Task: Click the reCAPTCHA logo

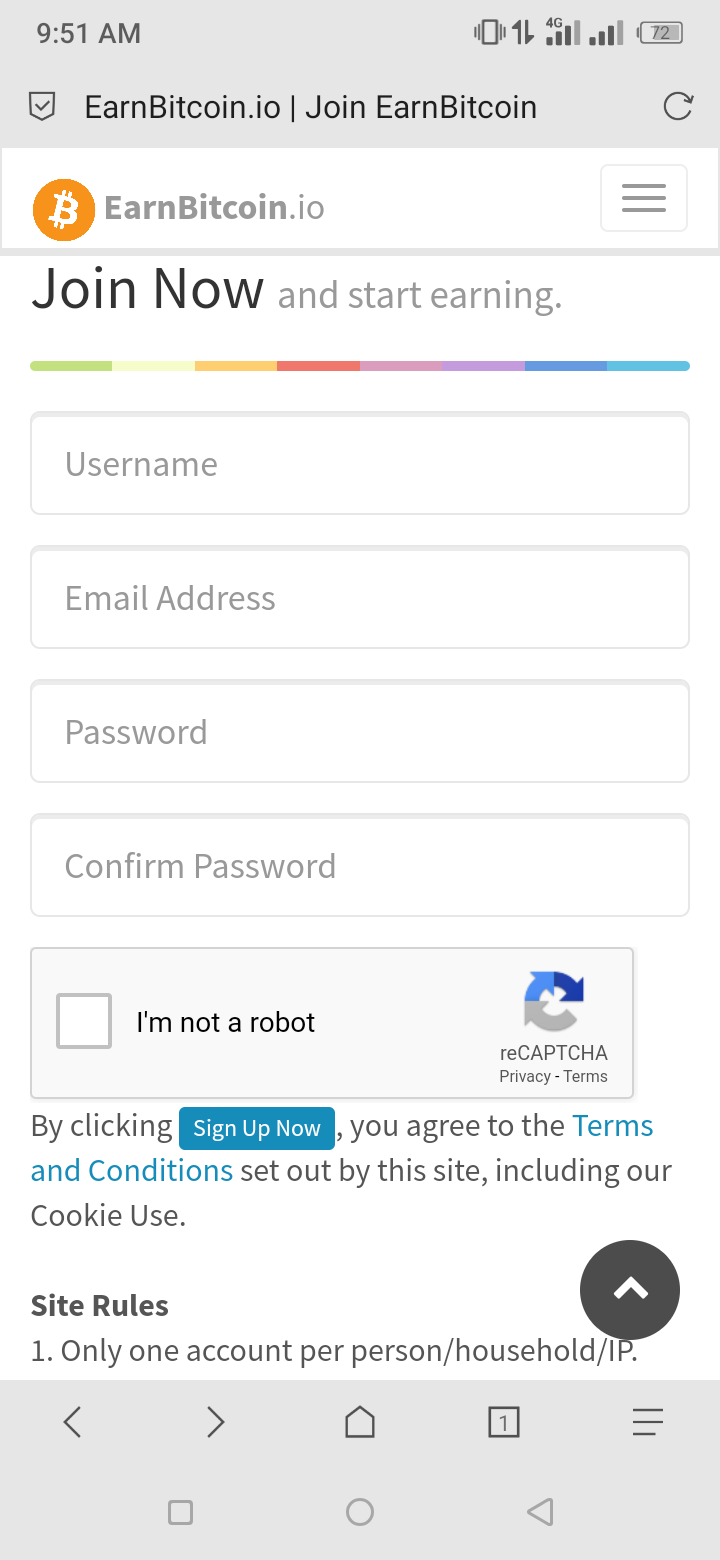Action: [553, 1001]
